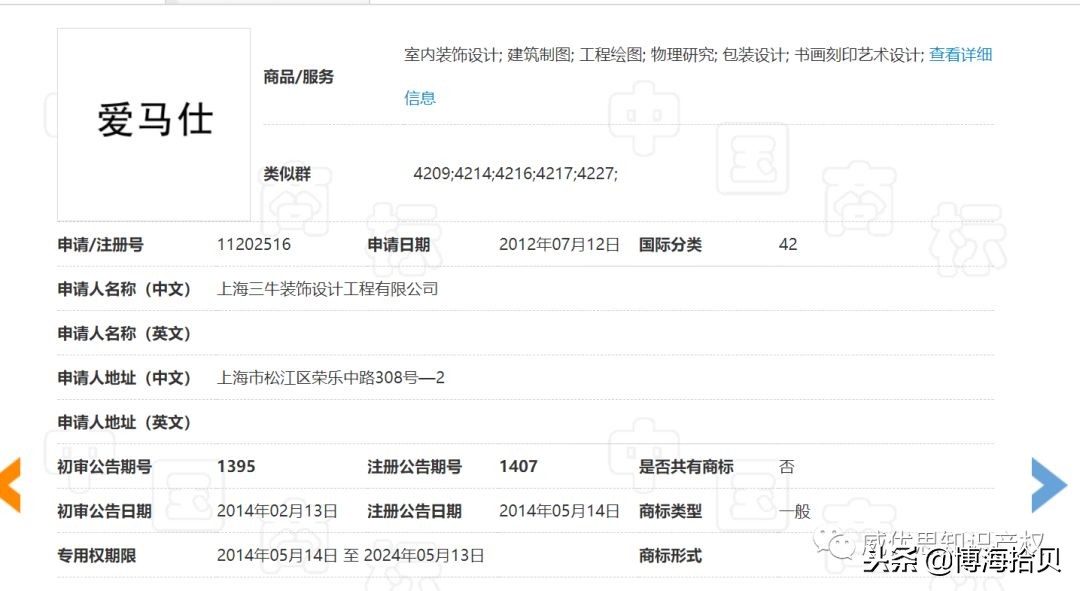
Task: Click the goods/services description text
Action: (664, 55)
